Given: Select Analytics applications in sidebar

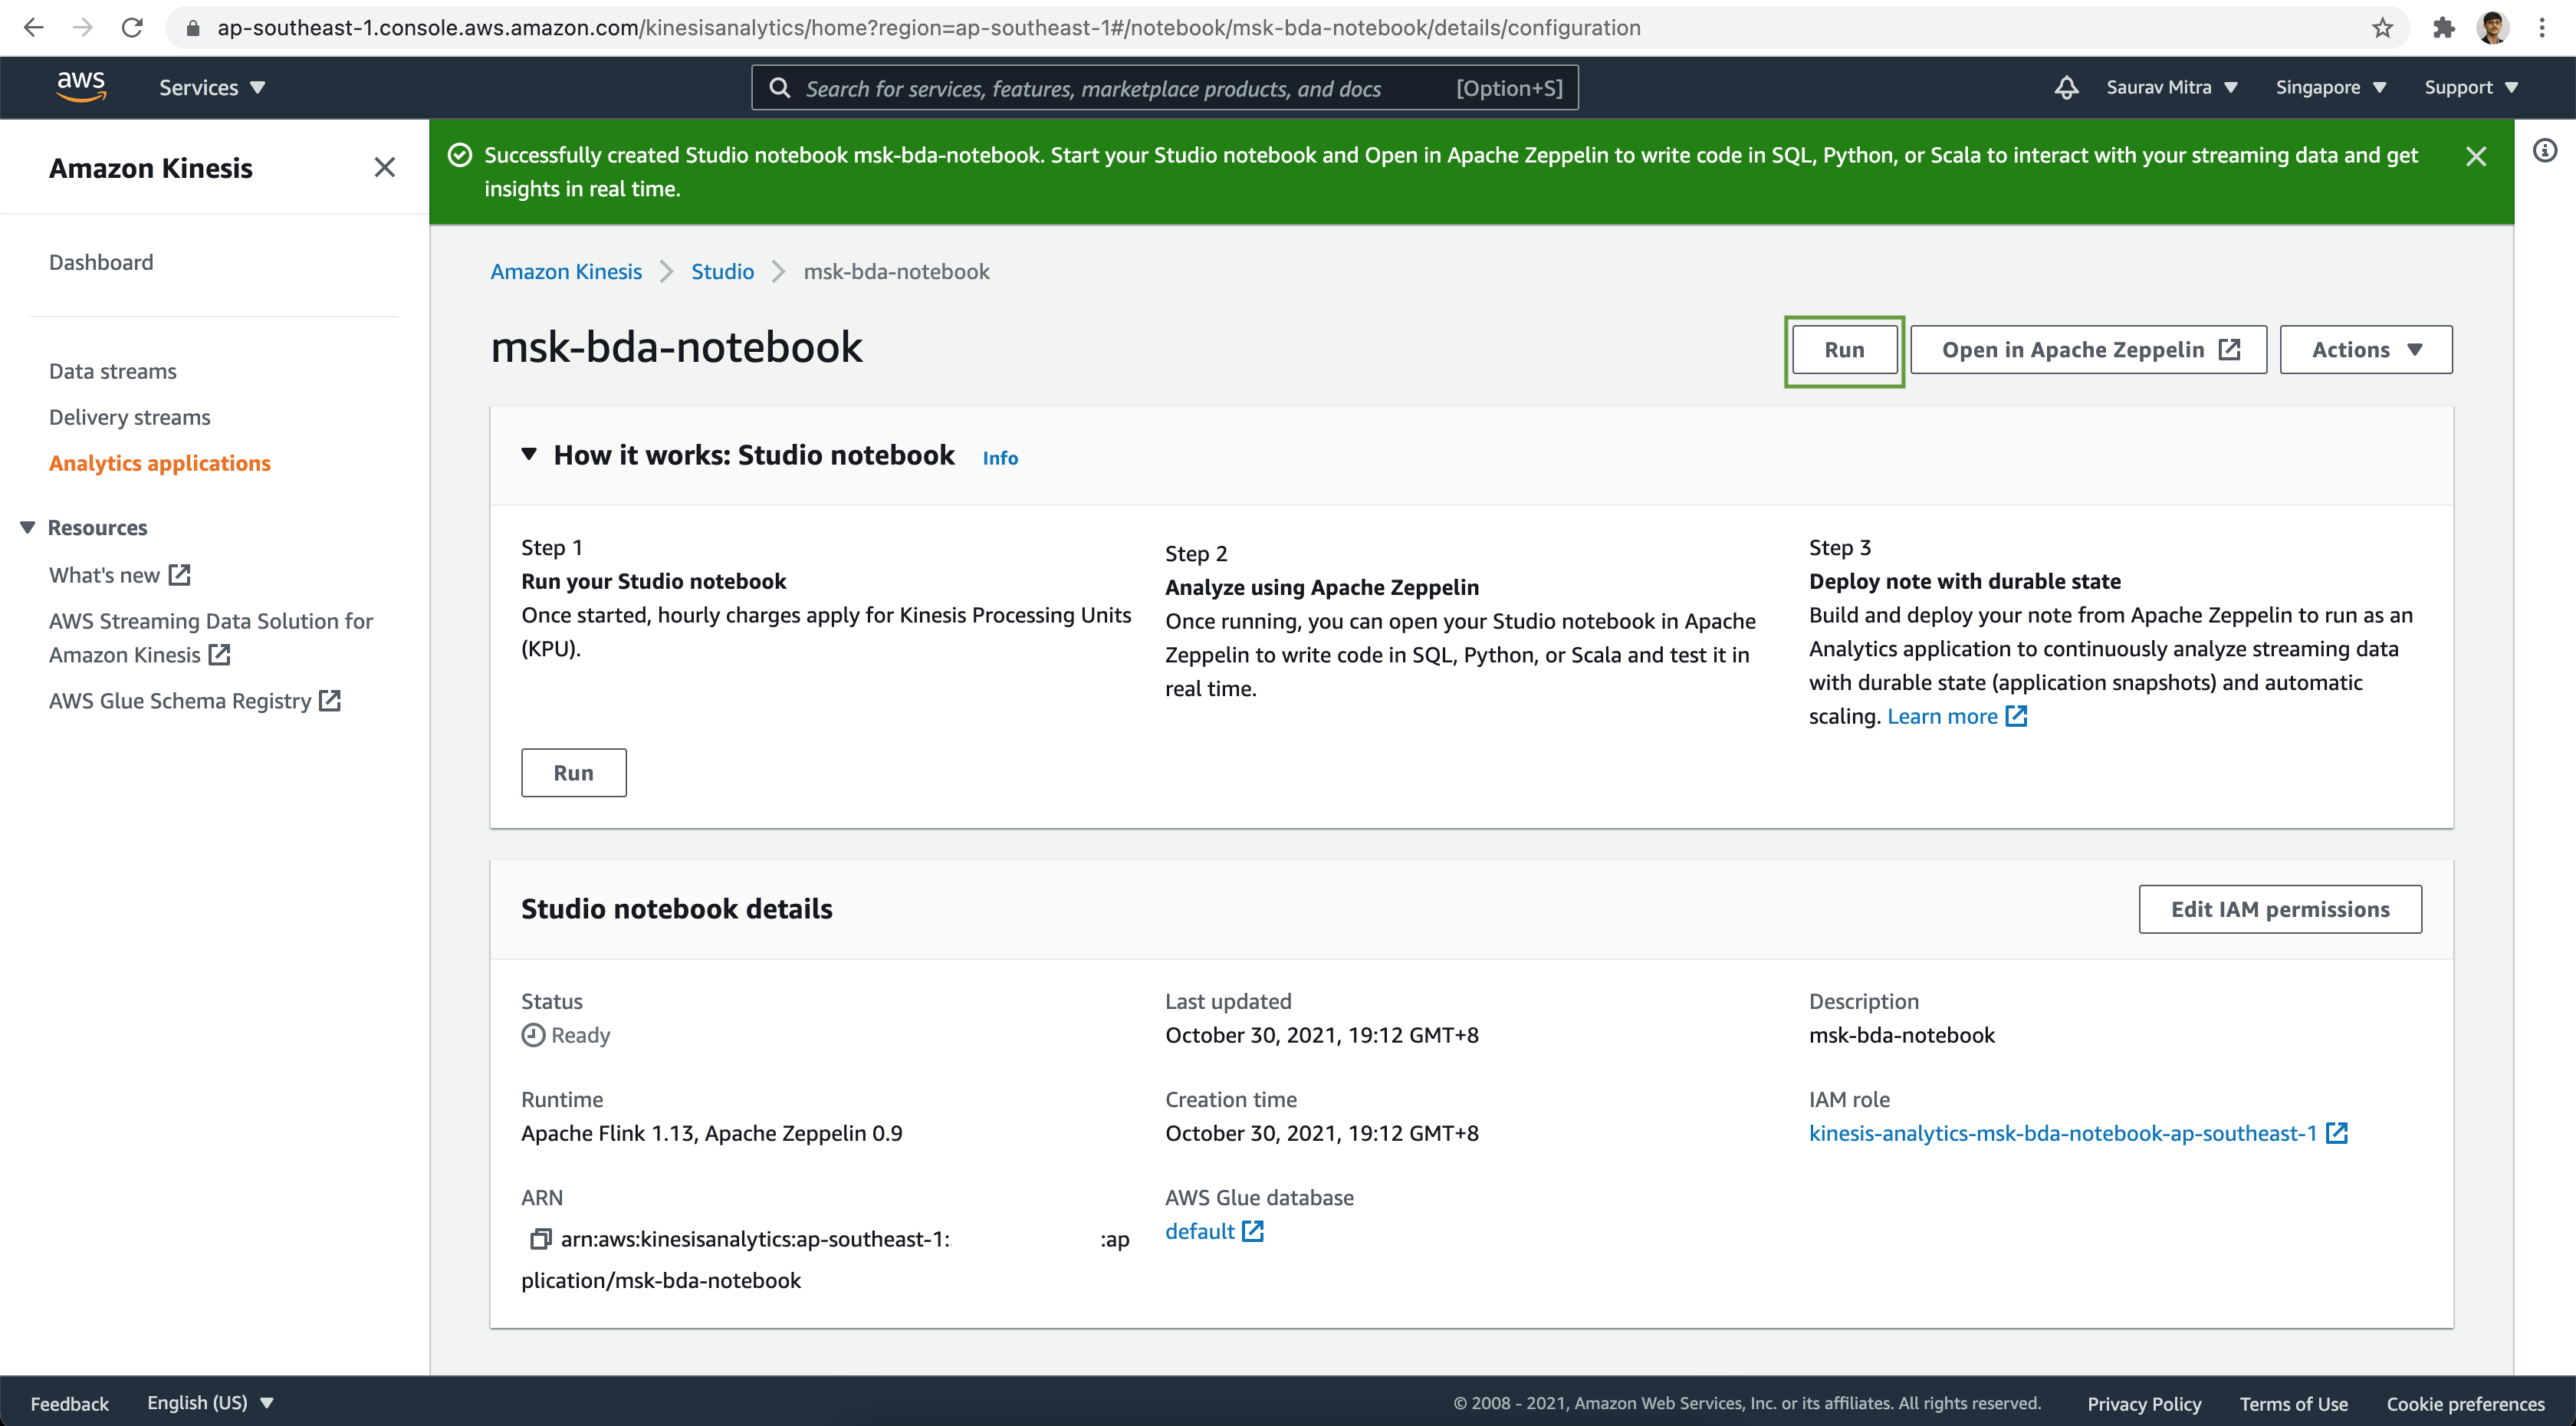Looking at the screenshot, I should pos(160,463).
